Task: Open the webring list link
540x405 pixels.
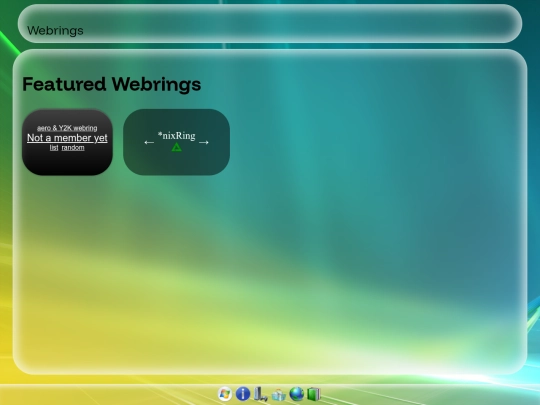Action: 54,148
